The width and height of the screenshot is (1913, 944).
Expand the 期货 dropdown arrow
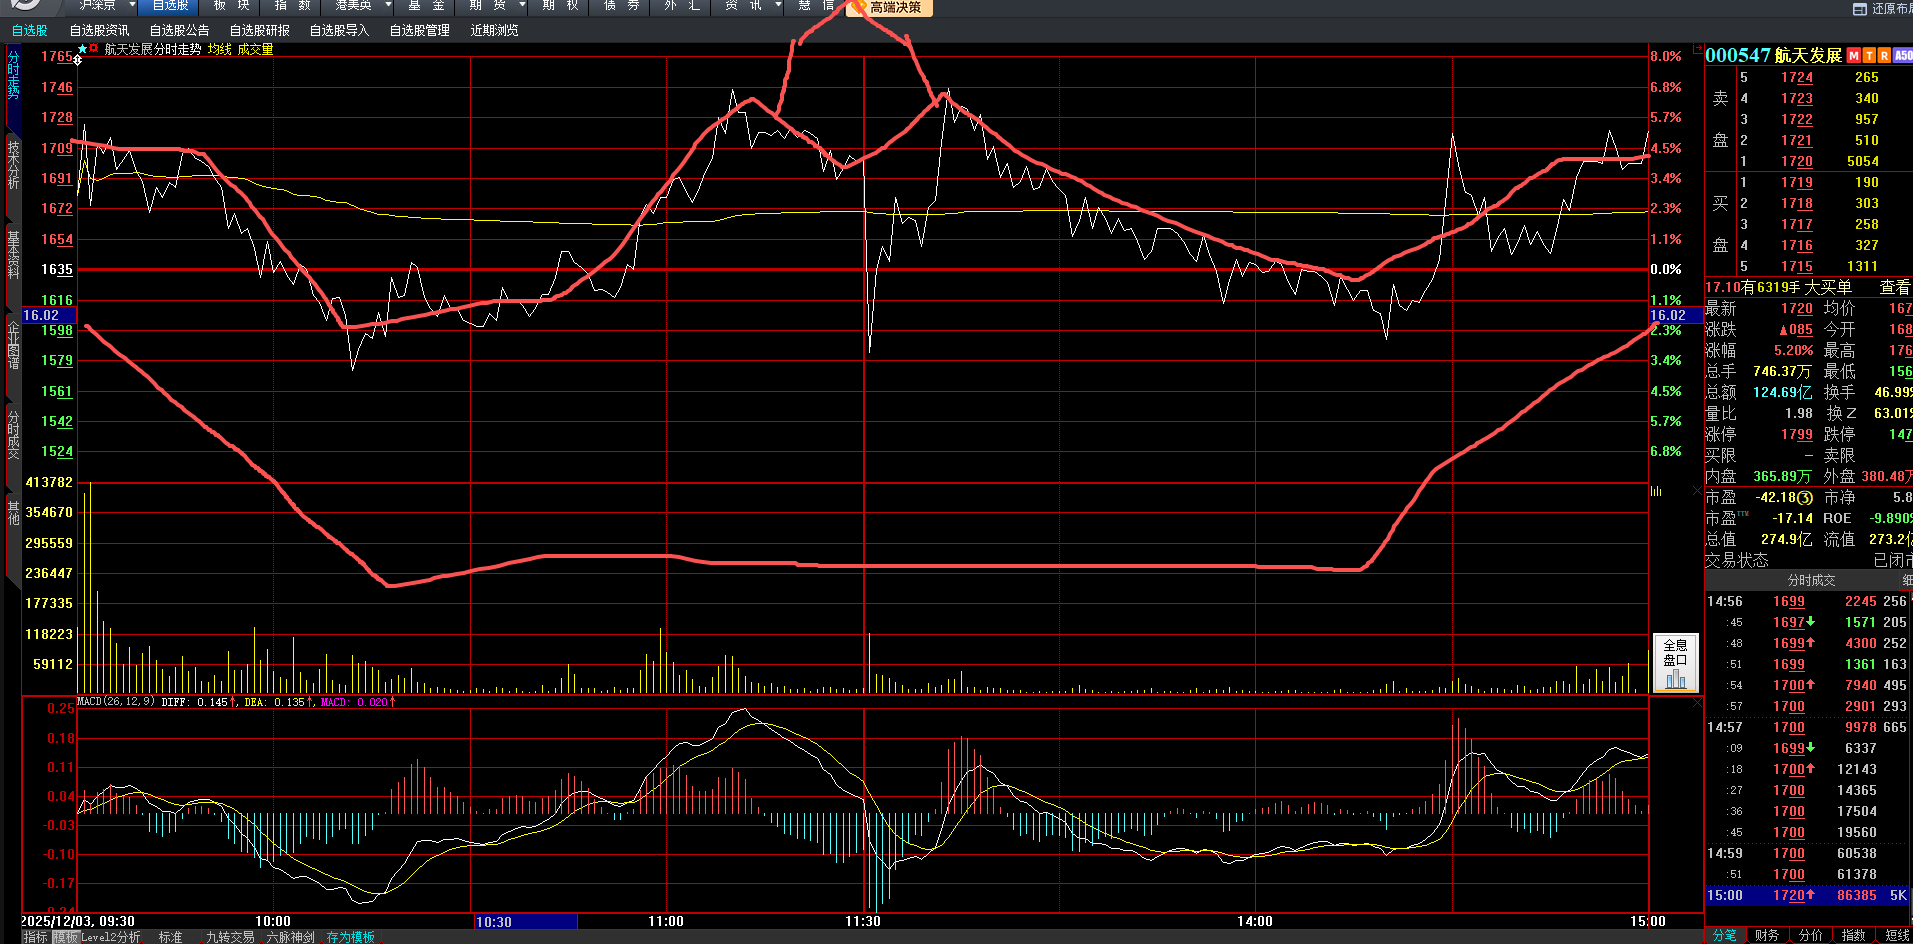point(522,6)
